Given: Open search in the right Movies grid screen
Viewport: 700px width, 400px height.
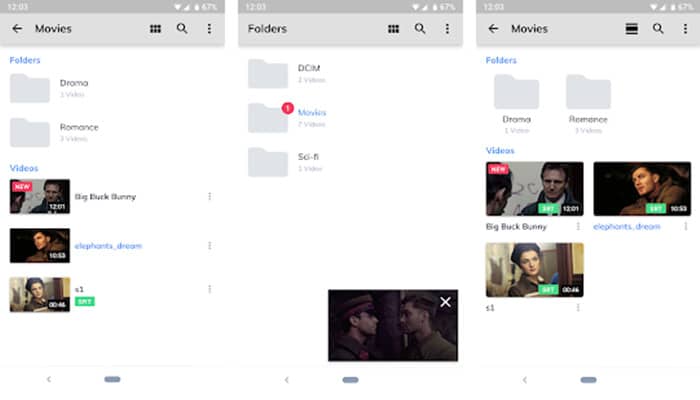Looking at the screenshot, I should click(x=658, y=29).
